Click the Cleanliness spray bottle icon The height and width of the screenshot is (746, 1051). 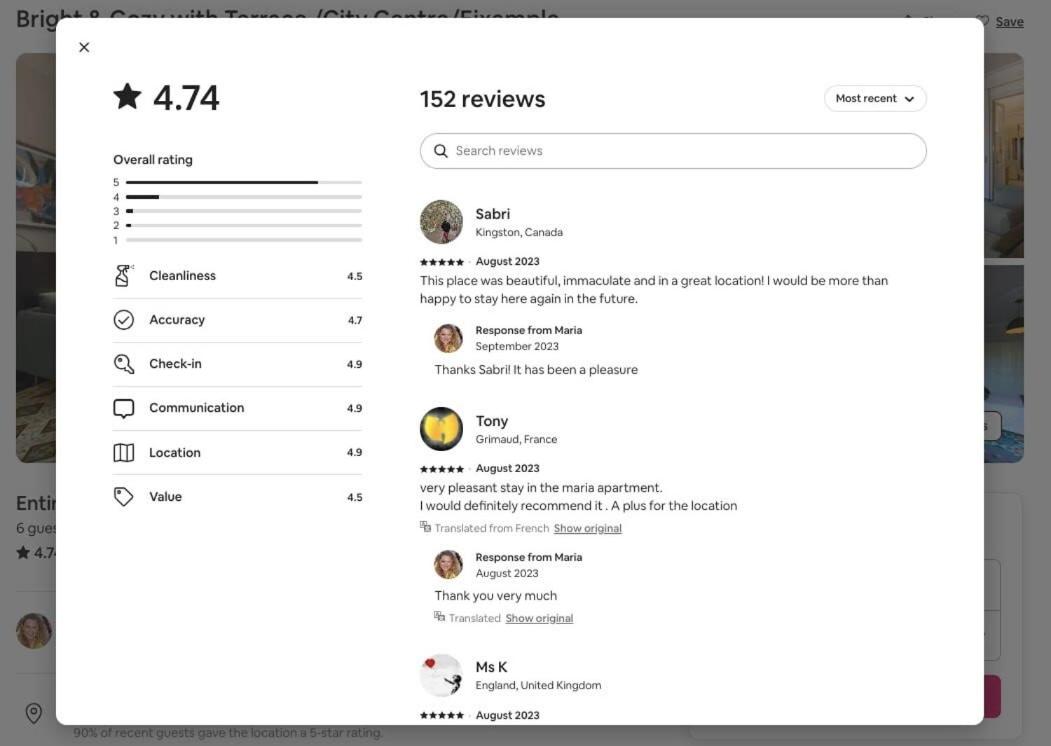(x=123, y=275)
